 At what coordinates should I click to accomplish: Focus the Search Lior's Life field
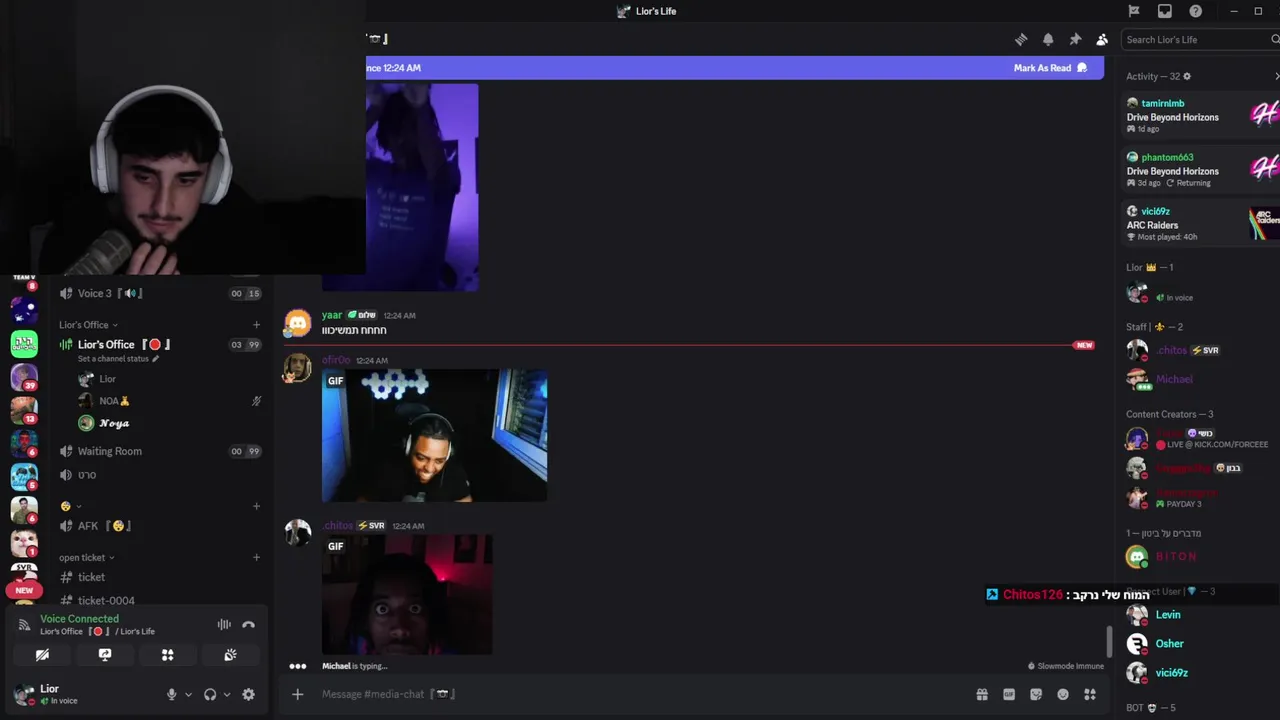(1198, 39)
